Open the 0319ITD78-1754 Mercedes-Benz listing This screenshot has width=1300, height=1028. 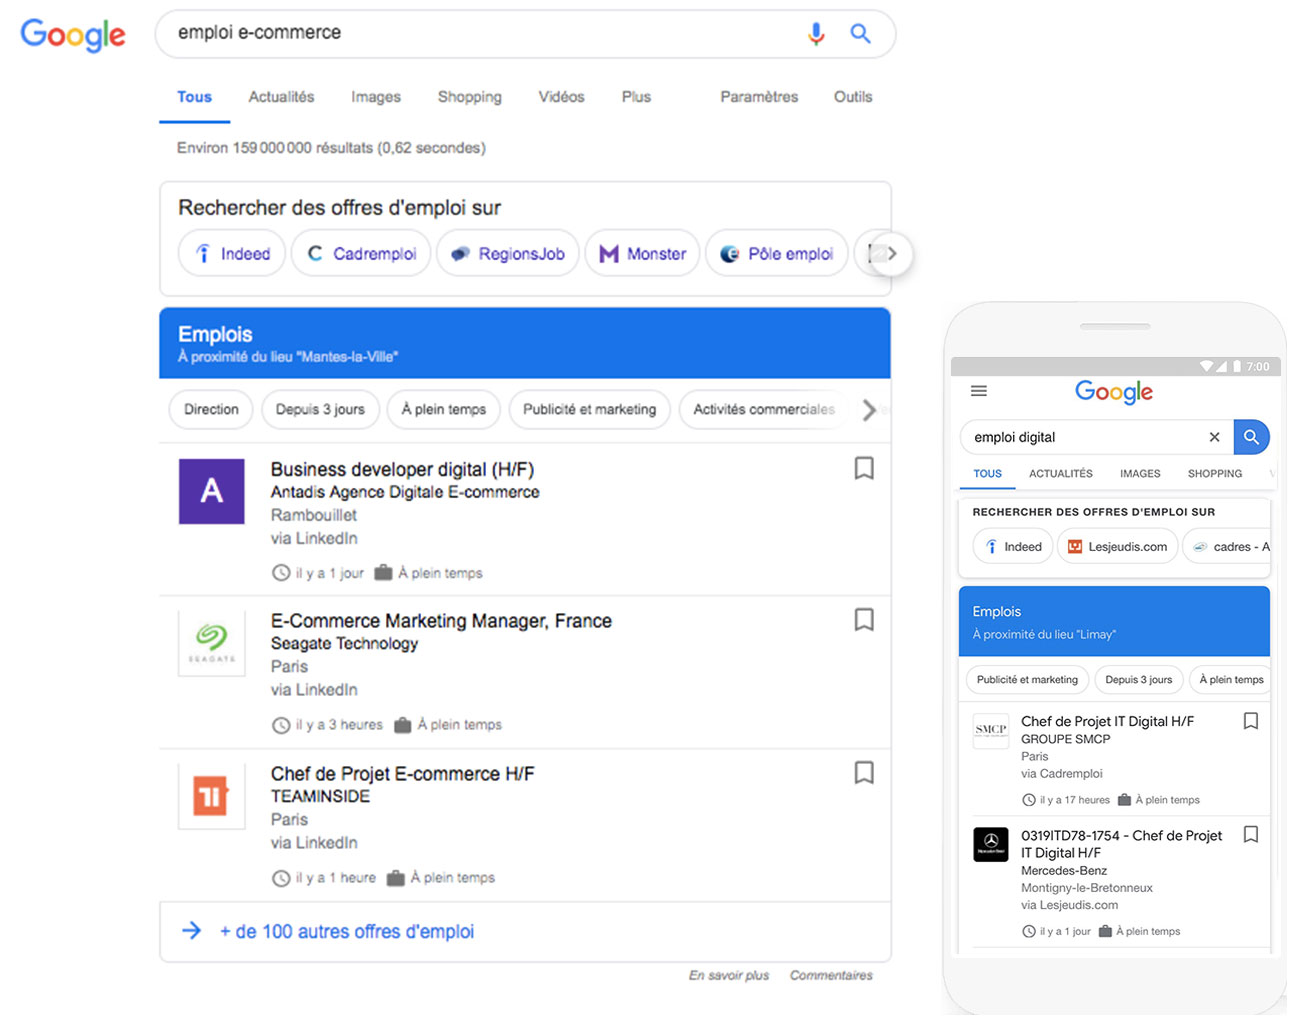pos(1121,844)
